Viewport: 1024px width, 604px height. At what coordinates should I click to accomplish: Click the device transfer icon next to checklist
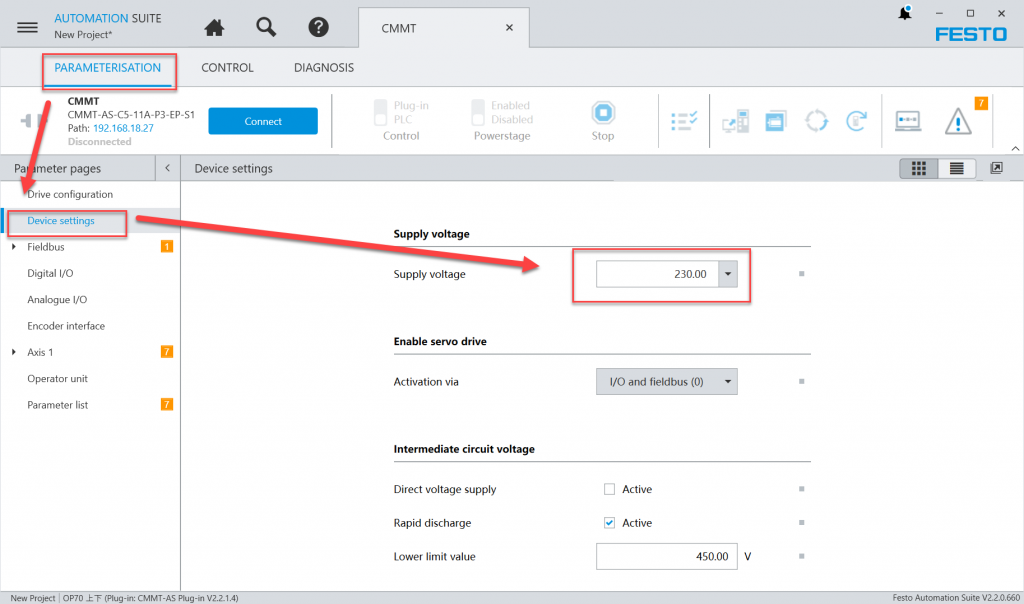pos(735,121)
